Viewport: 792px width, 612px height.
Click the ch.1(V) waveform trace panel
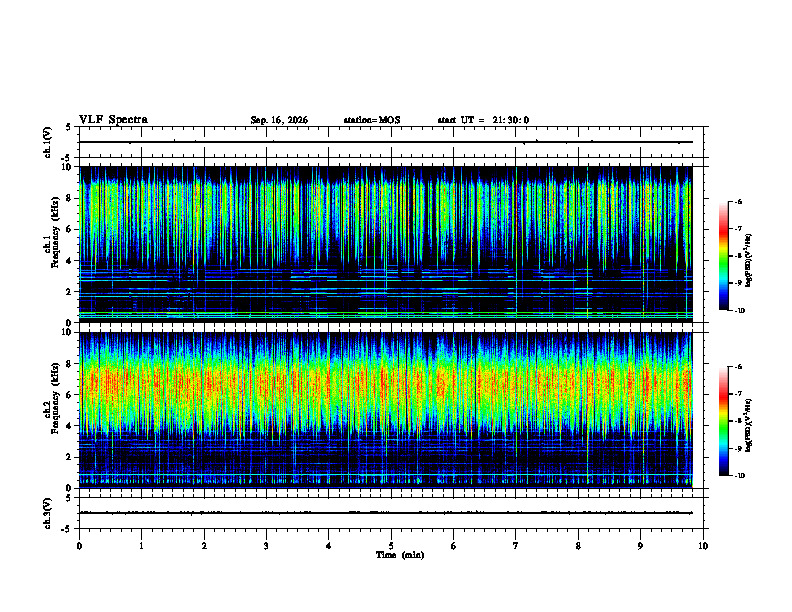click(391, 142)
